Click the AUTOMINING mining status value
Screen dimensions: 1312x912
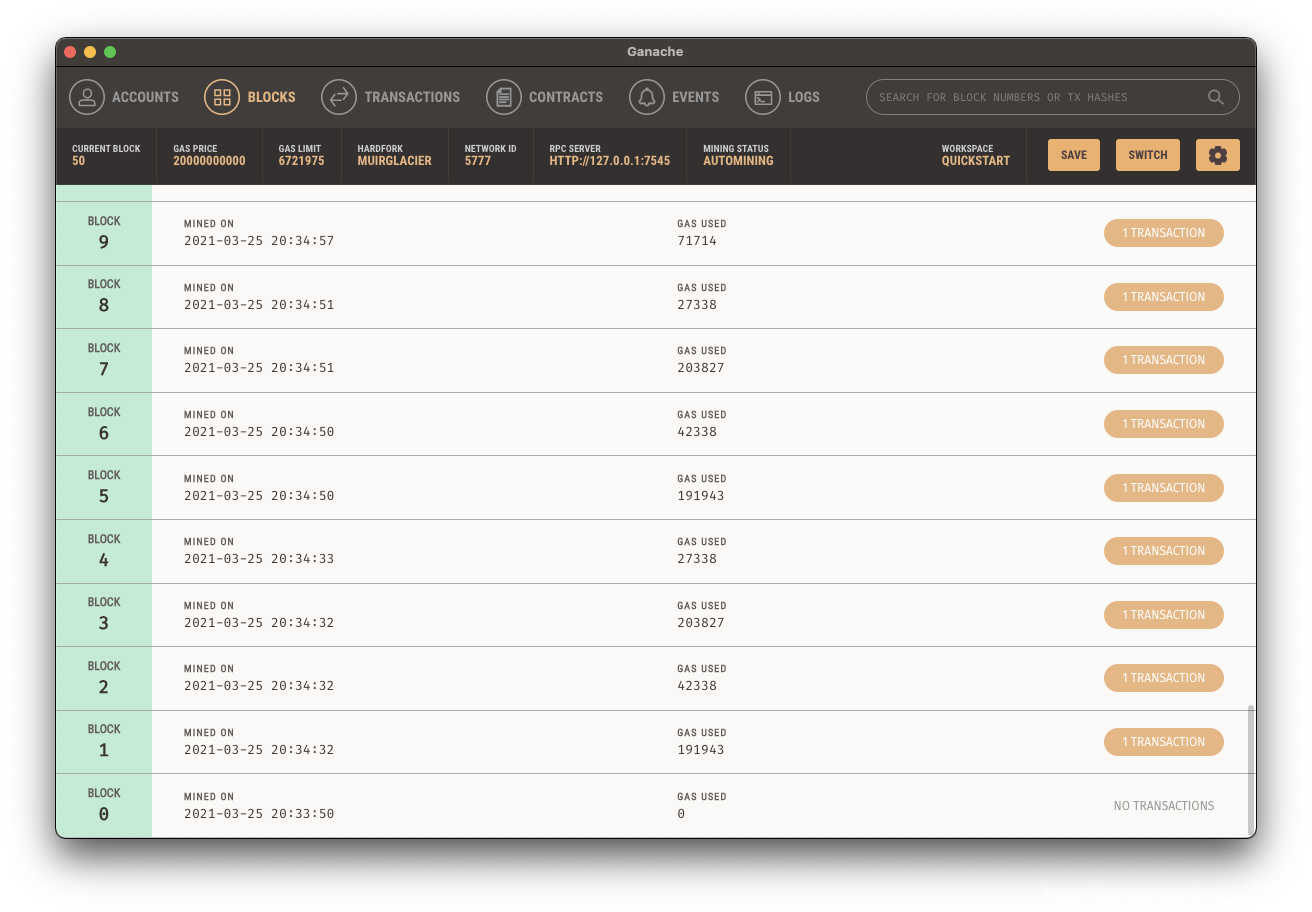(x=738, y=161)
